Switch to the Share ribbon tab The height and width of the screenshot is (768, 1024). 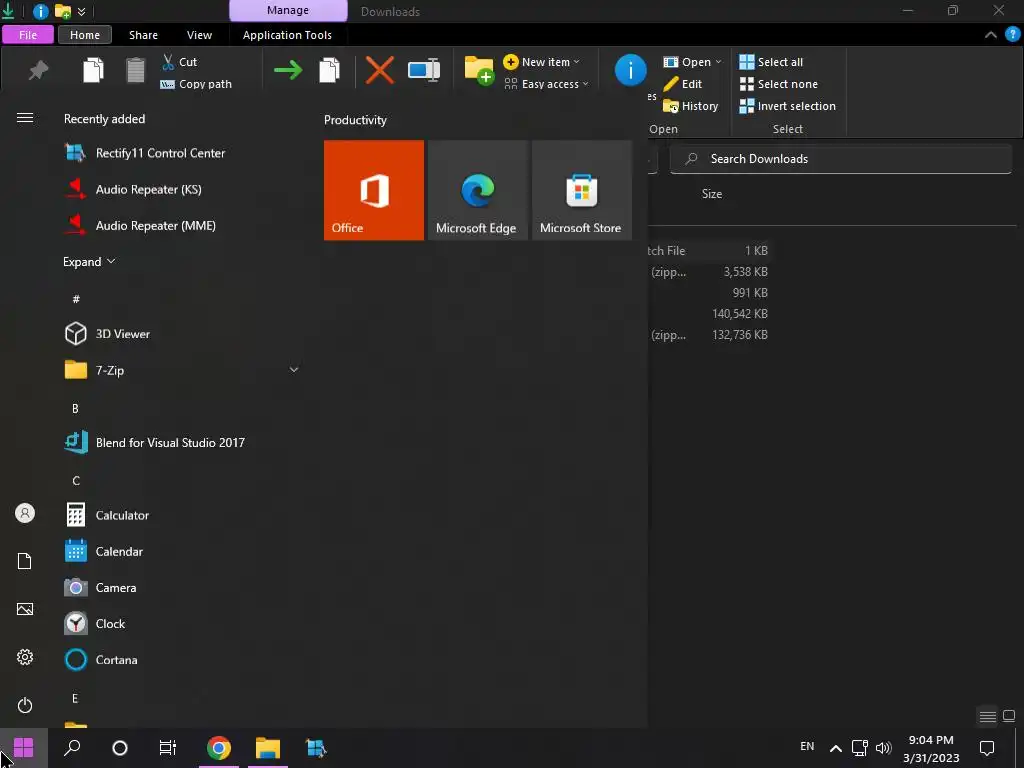point(143,35)
